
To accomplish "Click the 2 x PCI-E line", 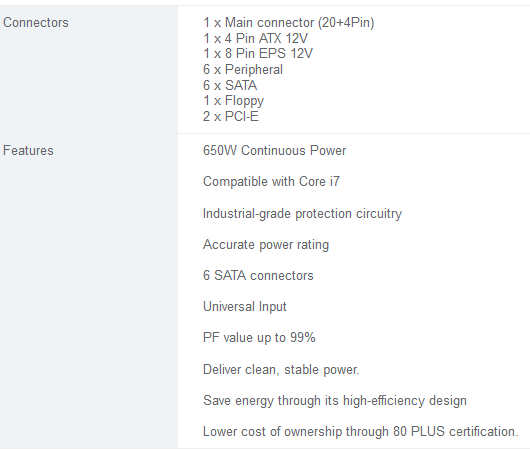I will [231, 116].
